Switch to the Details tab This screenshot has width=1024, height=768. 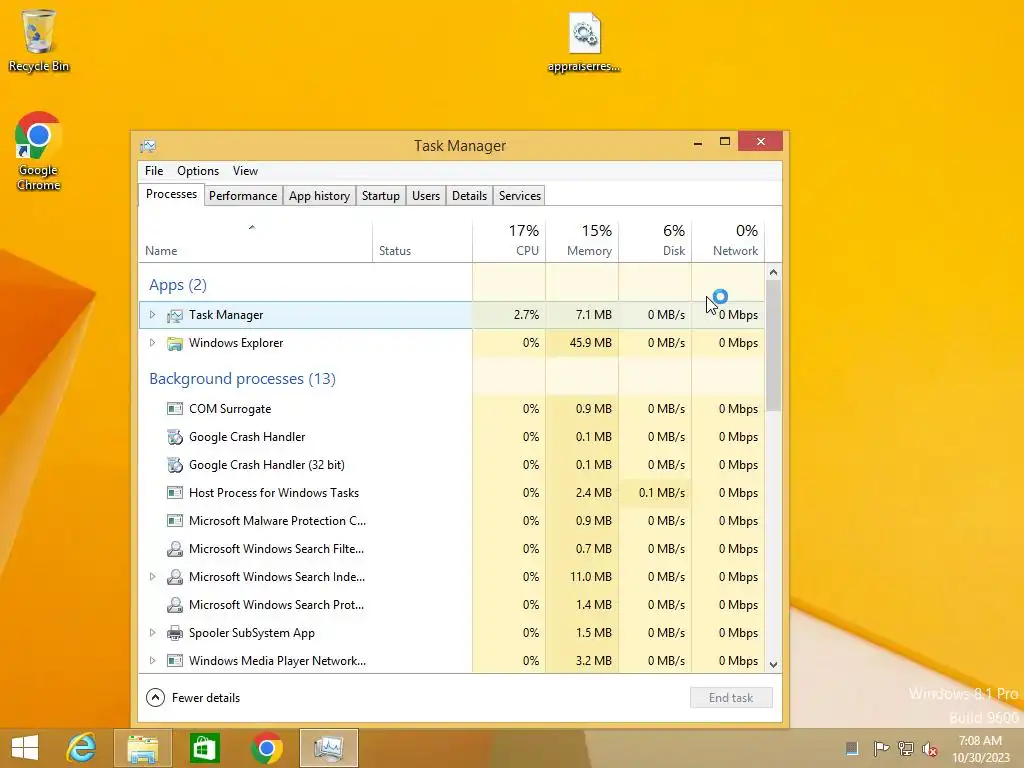point(470,196)
